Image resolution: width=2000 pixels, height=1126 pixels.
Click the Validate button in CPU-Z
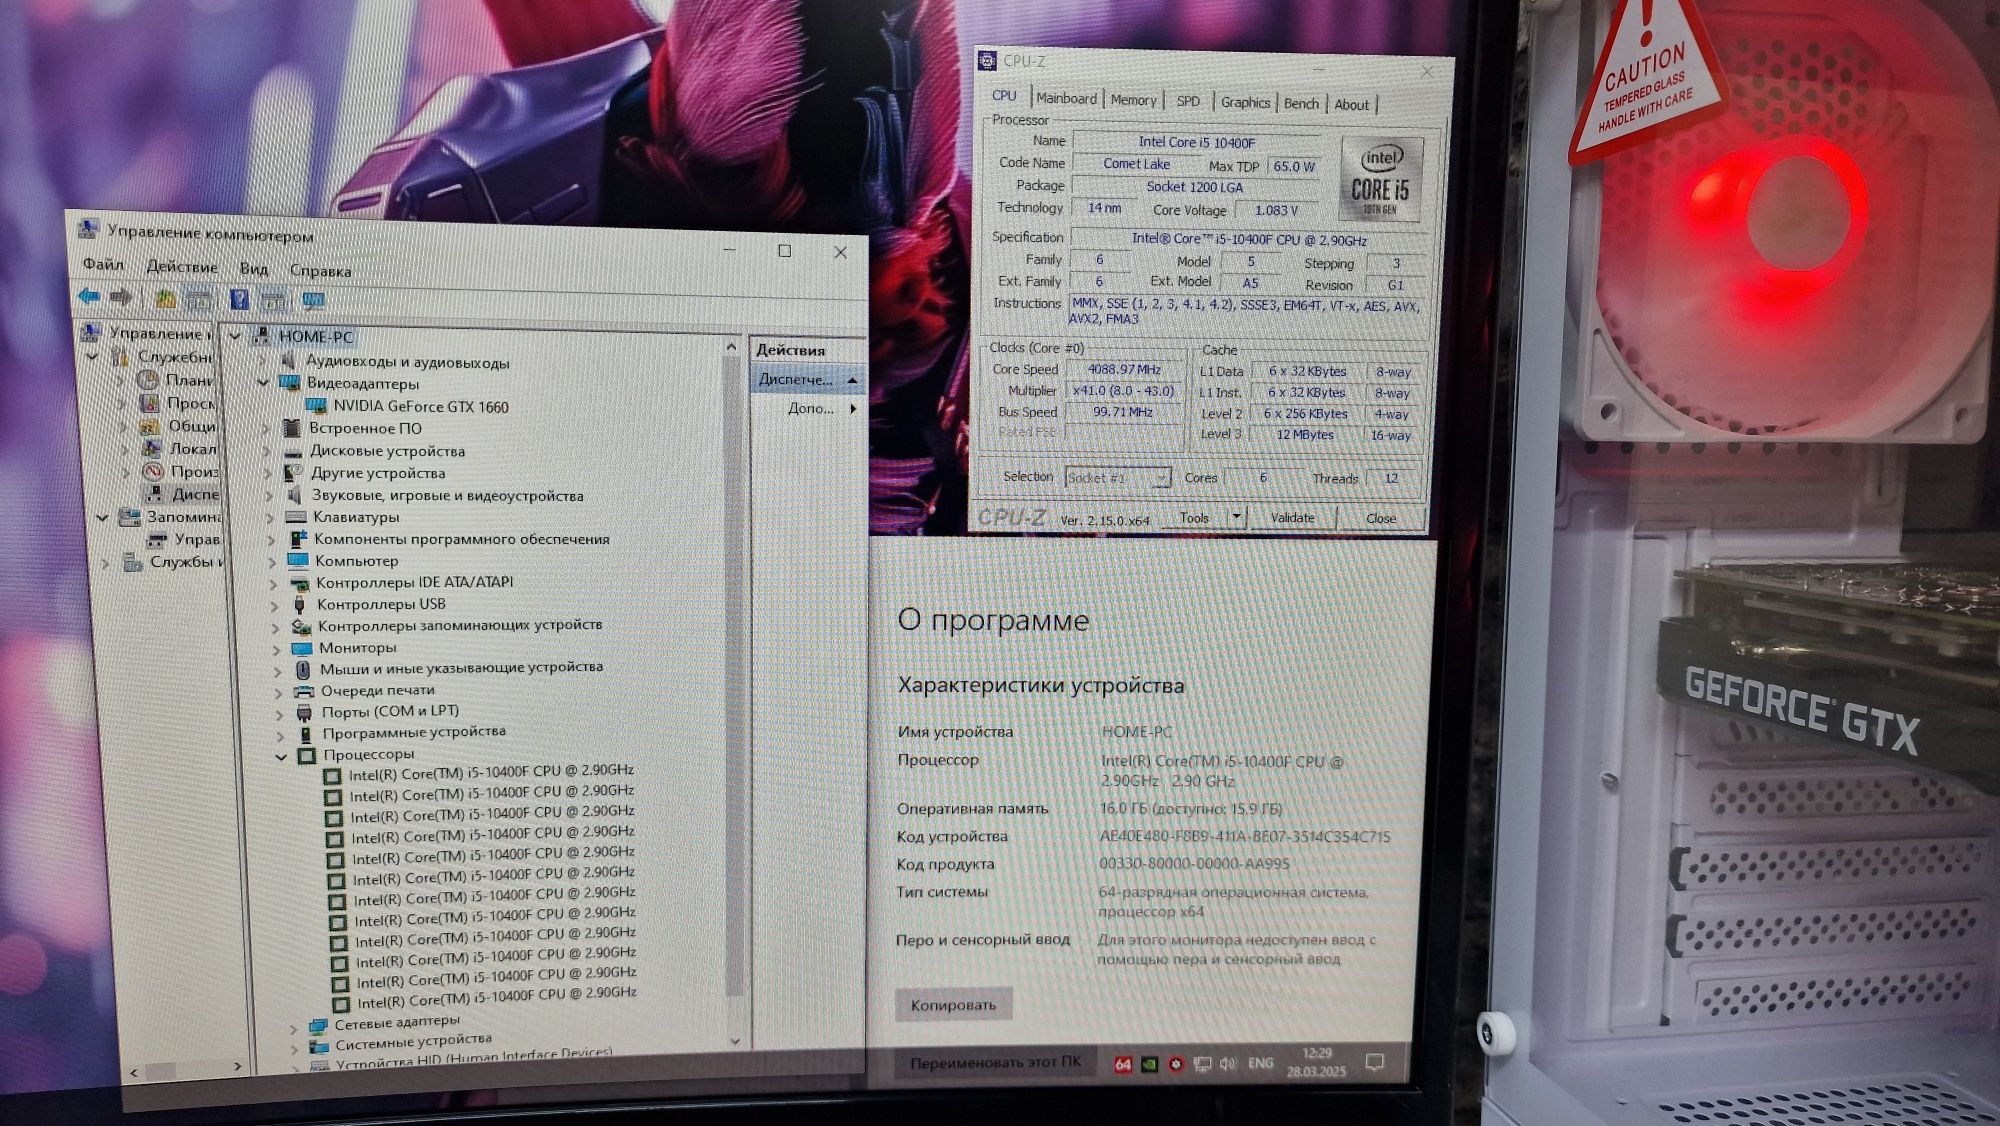[1292, 517]
